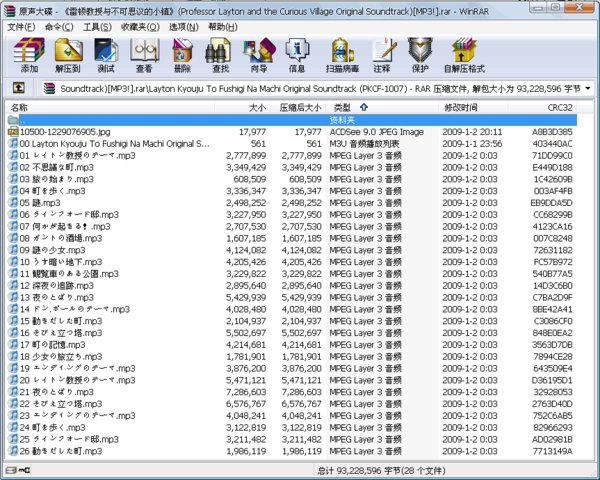Open the Tools (工具) menu
The image size is (600, 480).
tap(97, 27)
